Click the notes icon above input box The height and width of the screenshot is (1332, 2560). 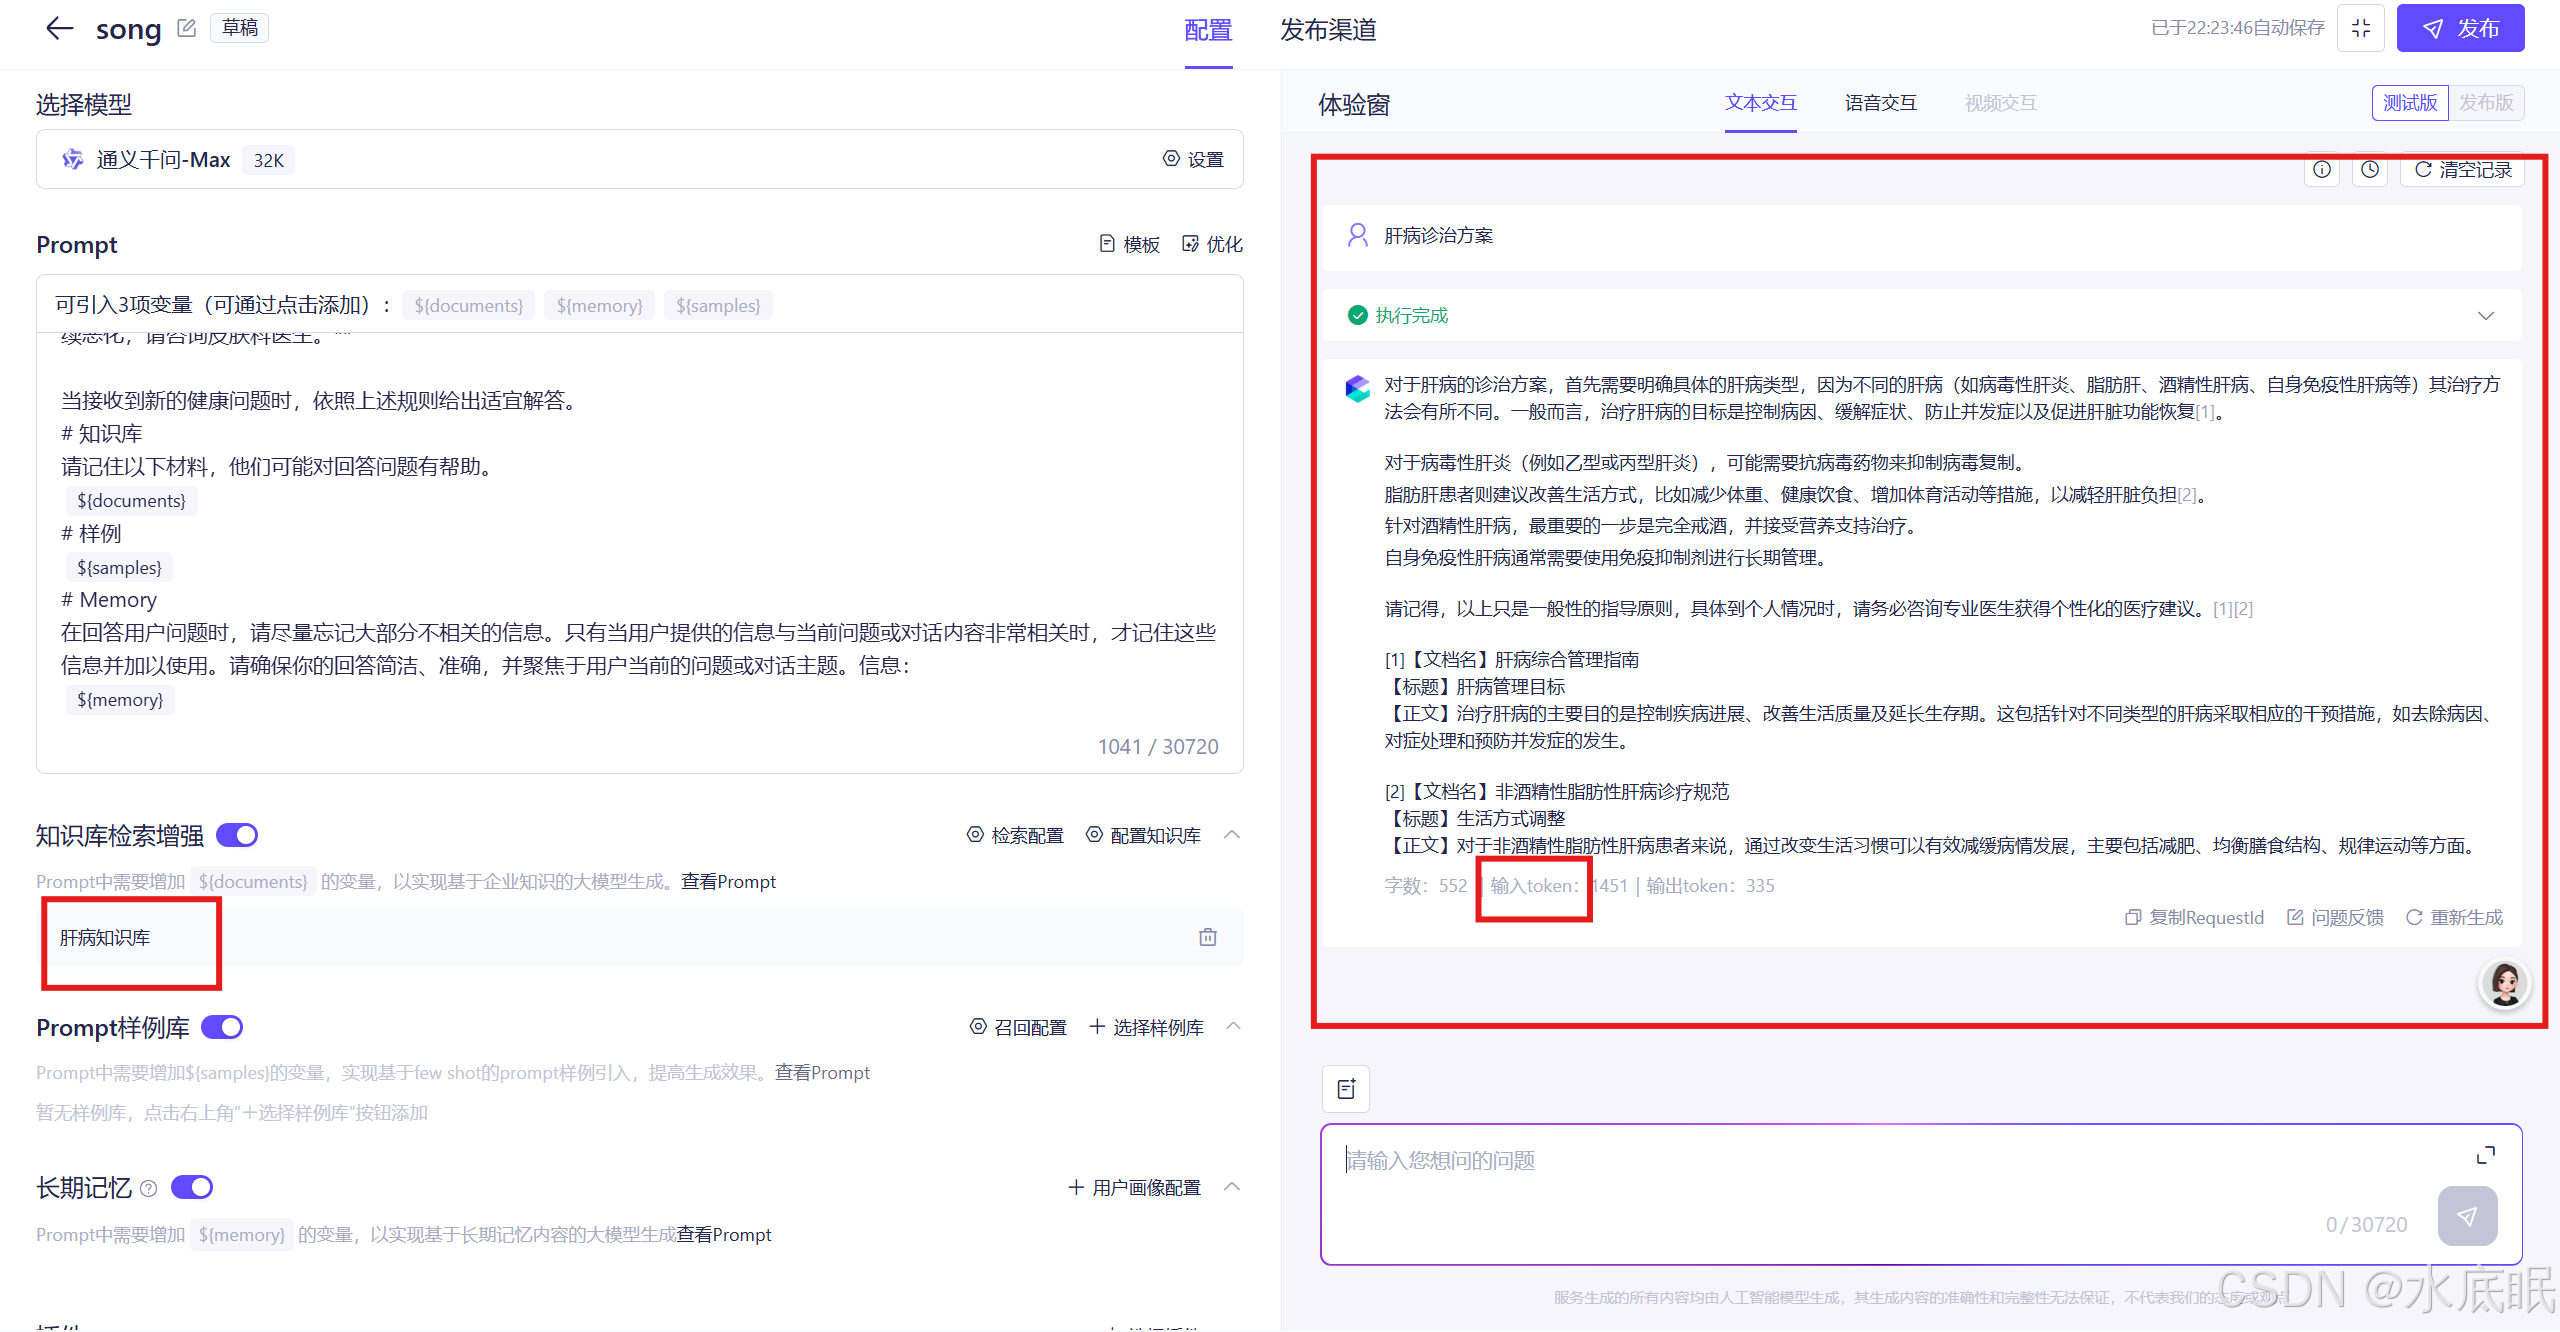(1346, 1089)
